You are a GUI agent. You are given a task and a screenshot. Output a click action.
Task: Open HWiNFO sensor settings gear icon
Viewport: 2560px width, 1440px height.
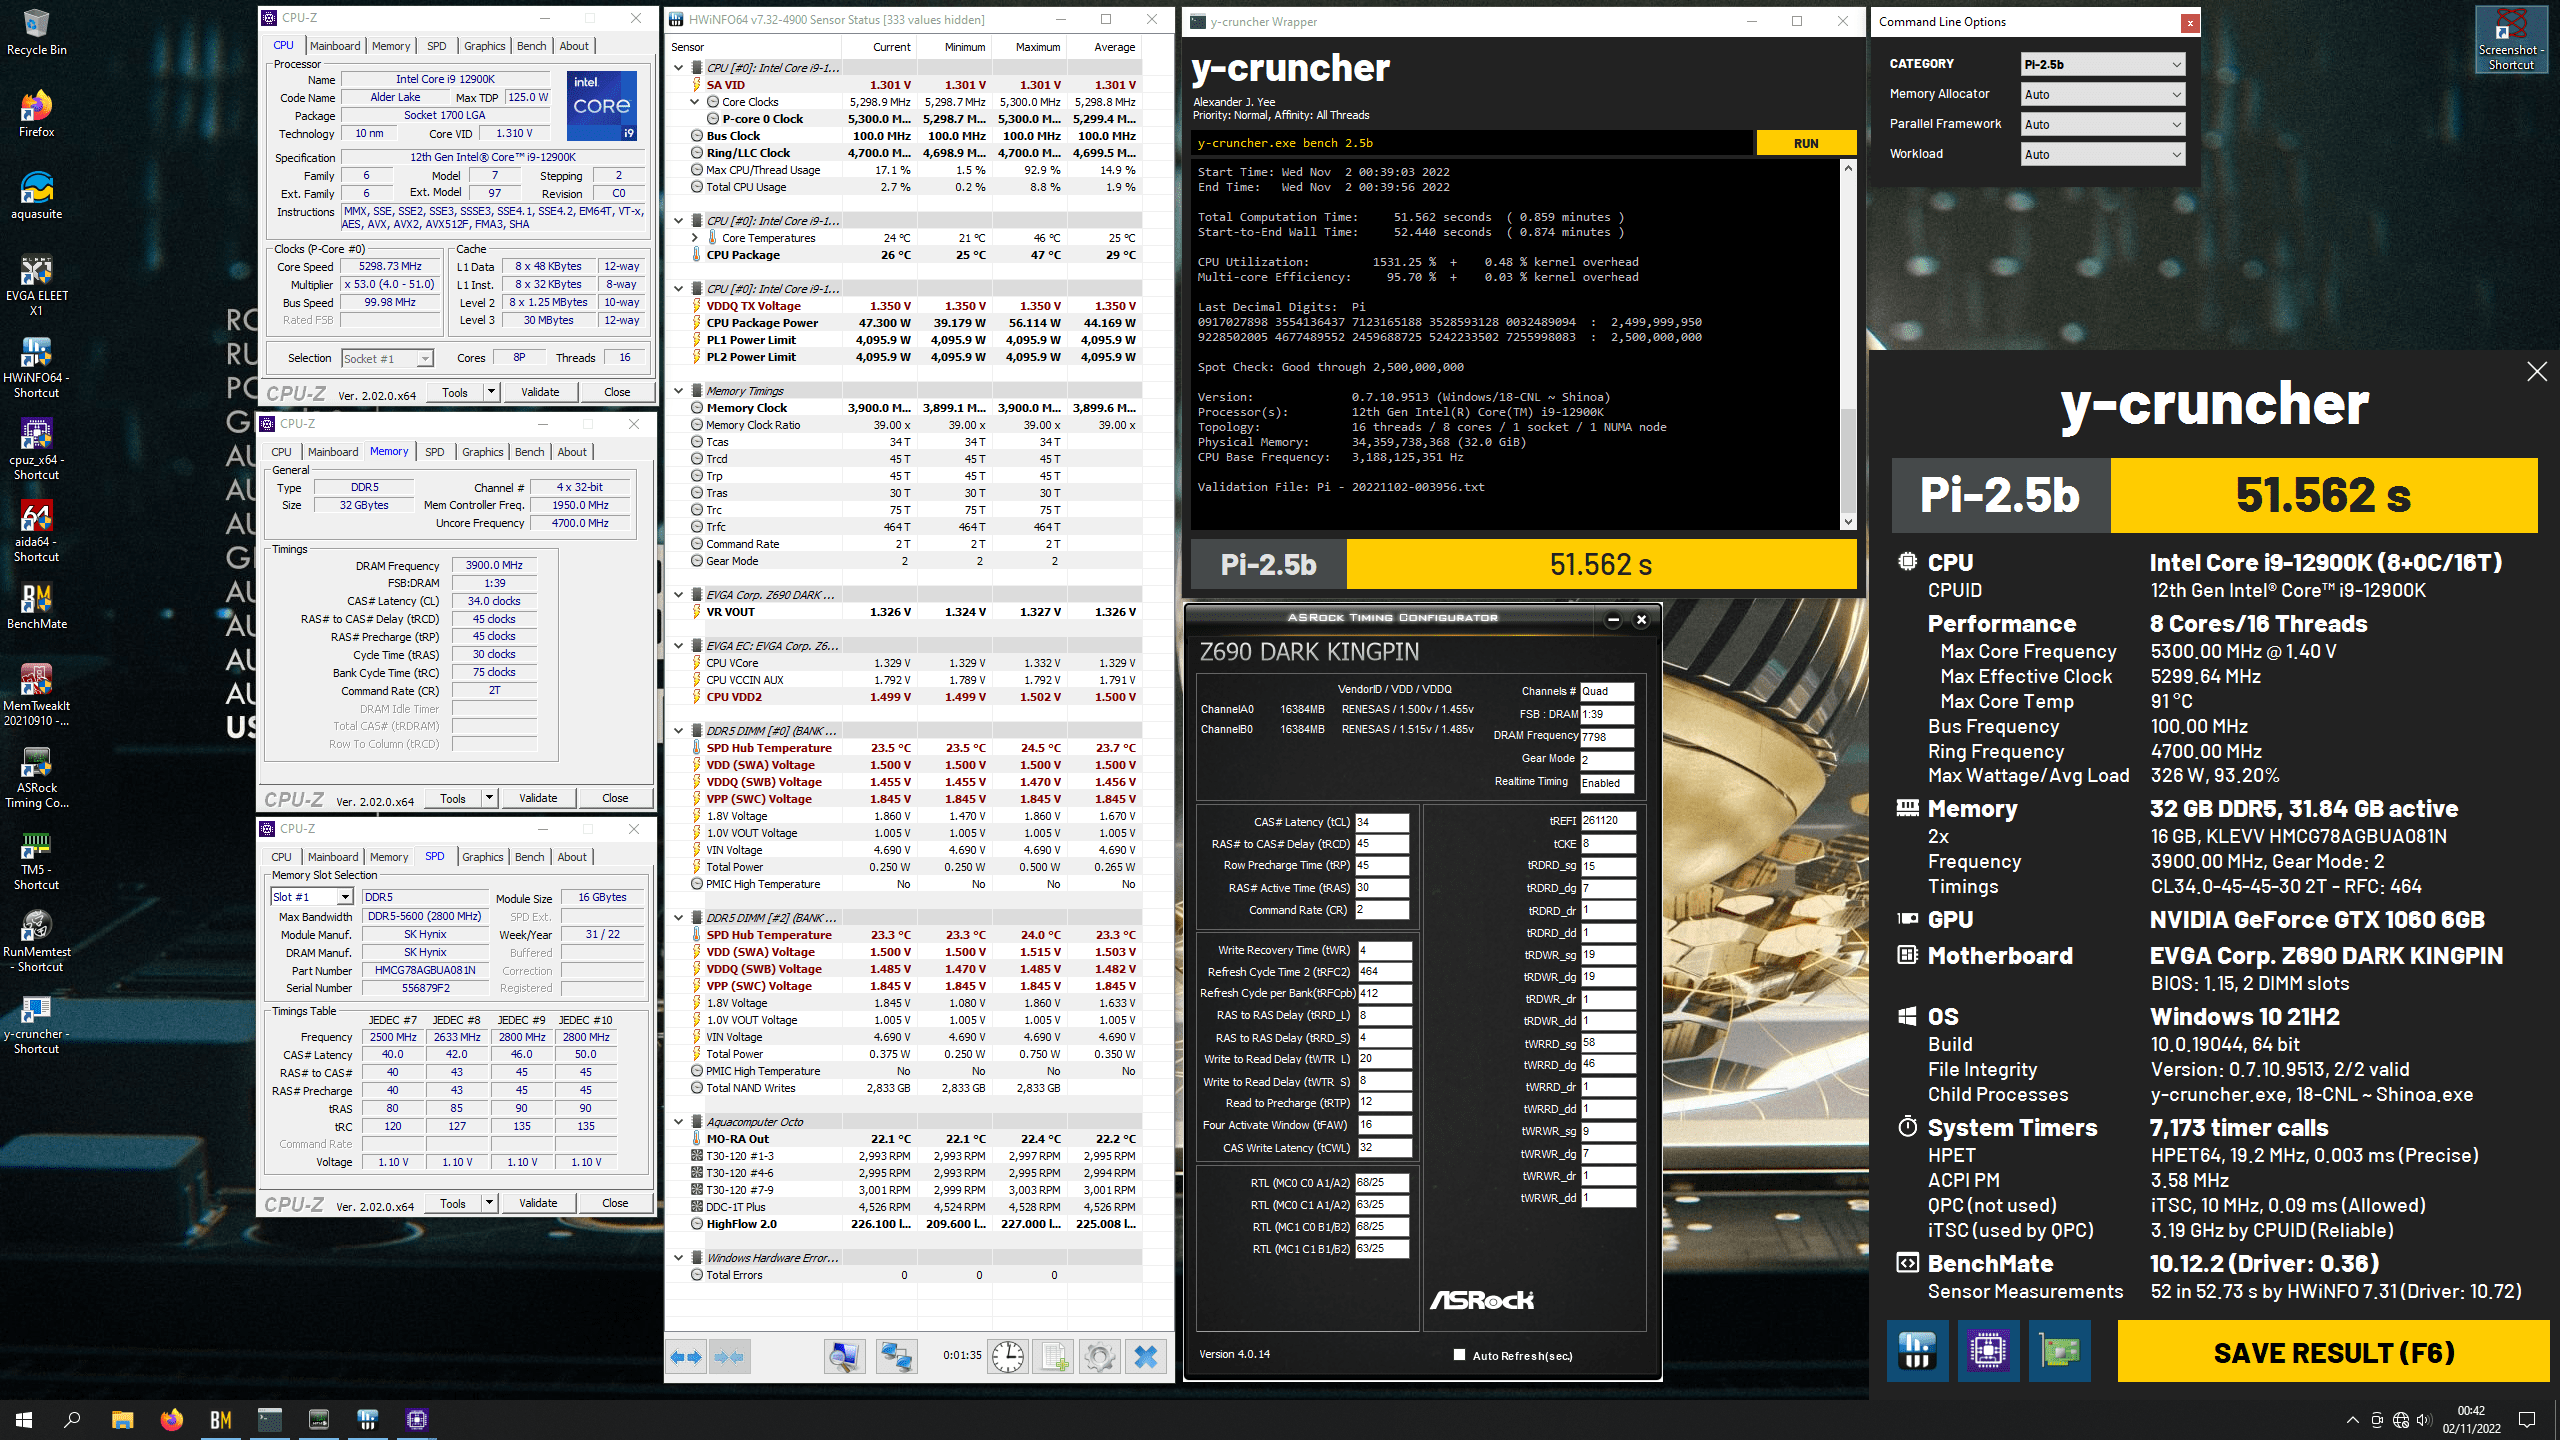click(1100, 1357)
